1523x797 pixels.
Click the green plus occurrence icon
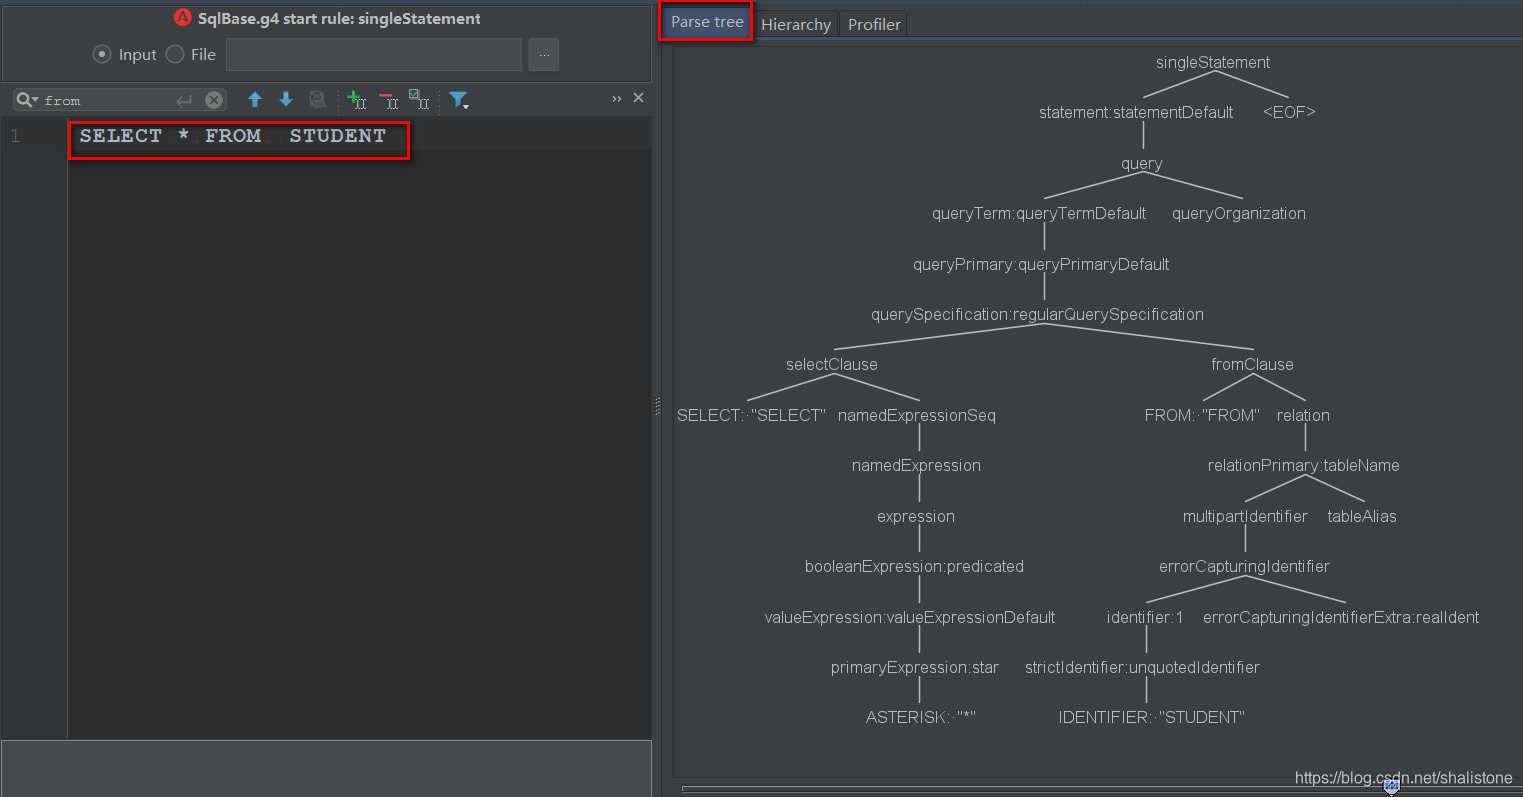[356, 99]
